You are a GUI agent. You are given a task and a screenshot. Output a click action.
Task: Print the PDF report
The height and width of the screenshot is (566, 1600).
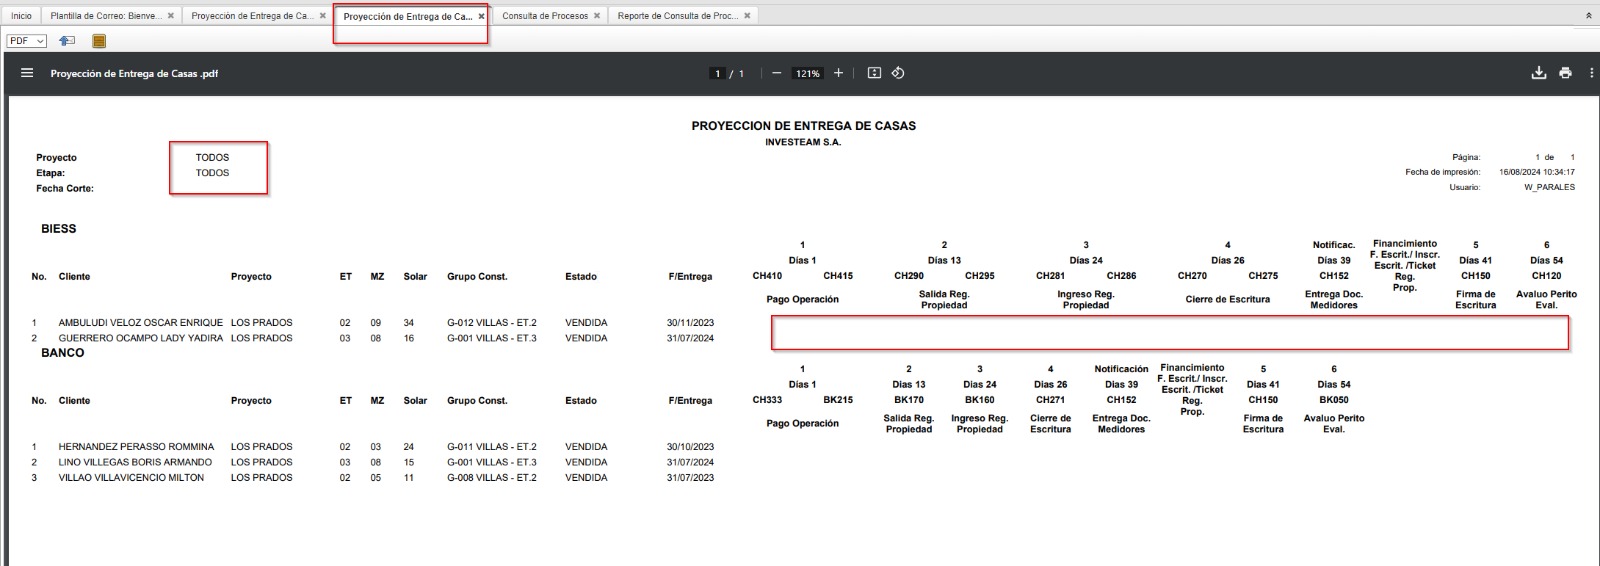pyautogui.click(x=1565, y=73)
